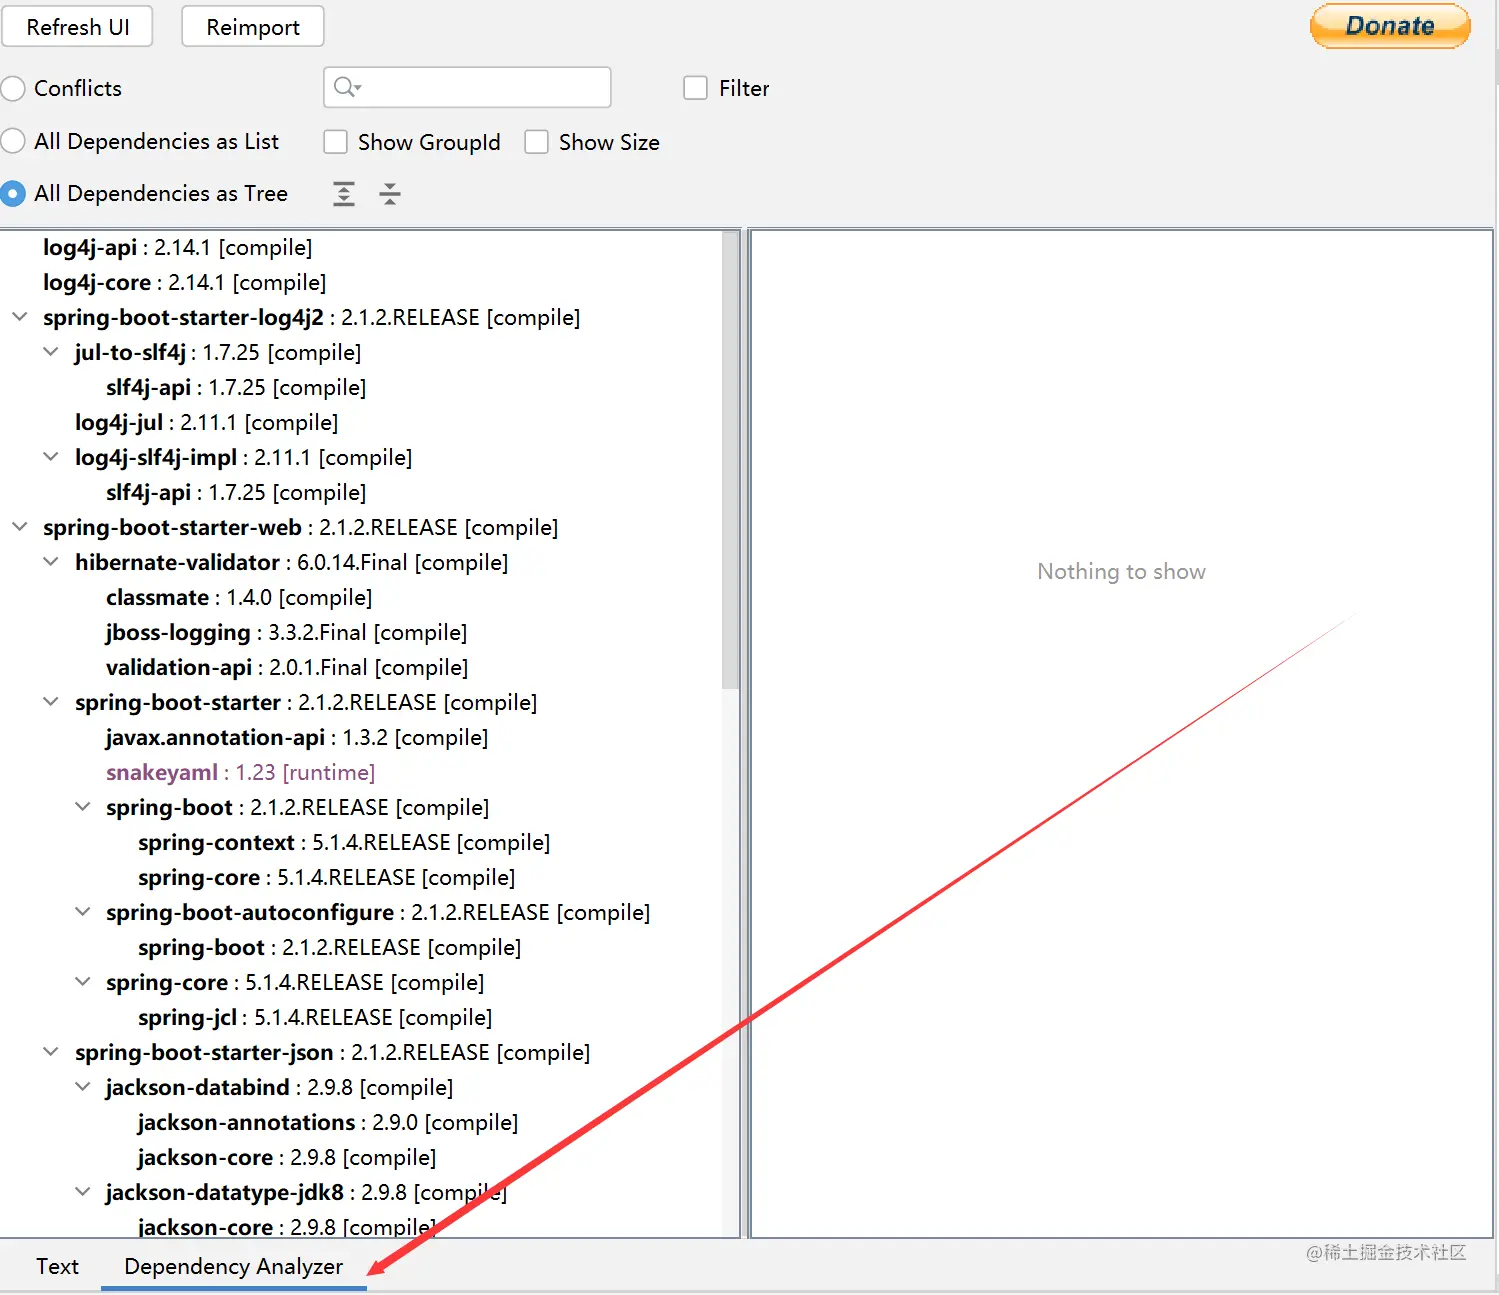1499x1295 pixels.
Task: Switch to the Text tab
Action: point(57,1266)
